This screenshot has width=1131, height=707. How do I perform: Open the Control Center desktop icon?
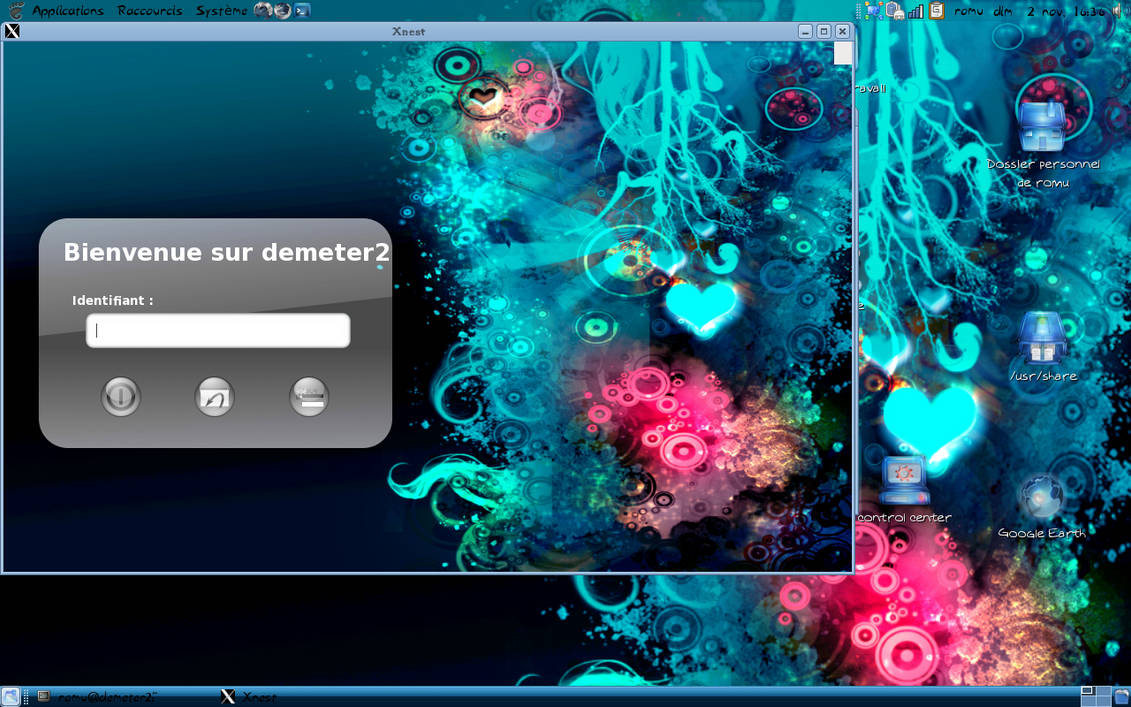pos(903,480)
